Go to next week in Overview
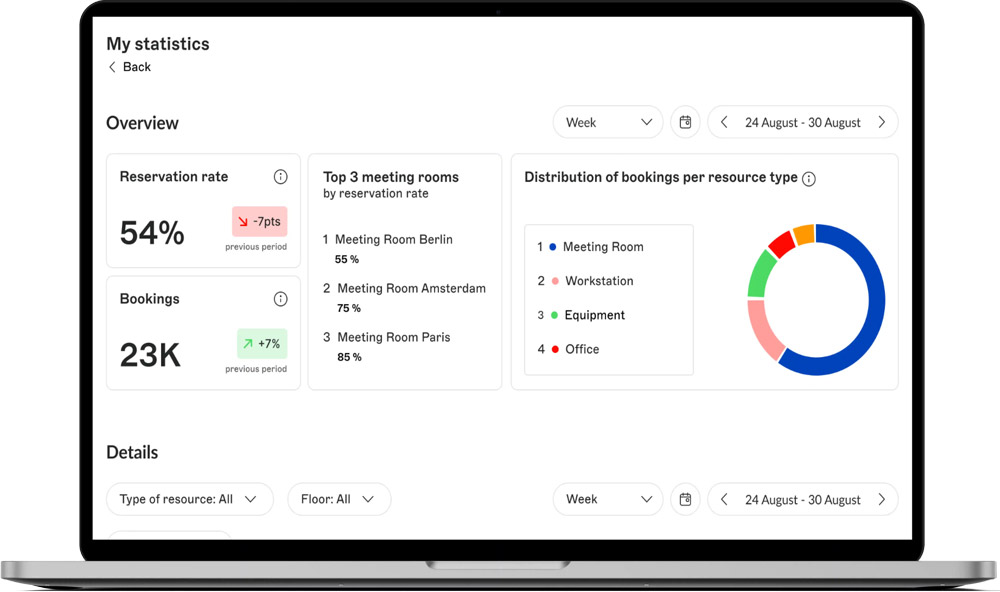This screenshot has width=1000, height=592. tap(881, 122)
